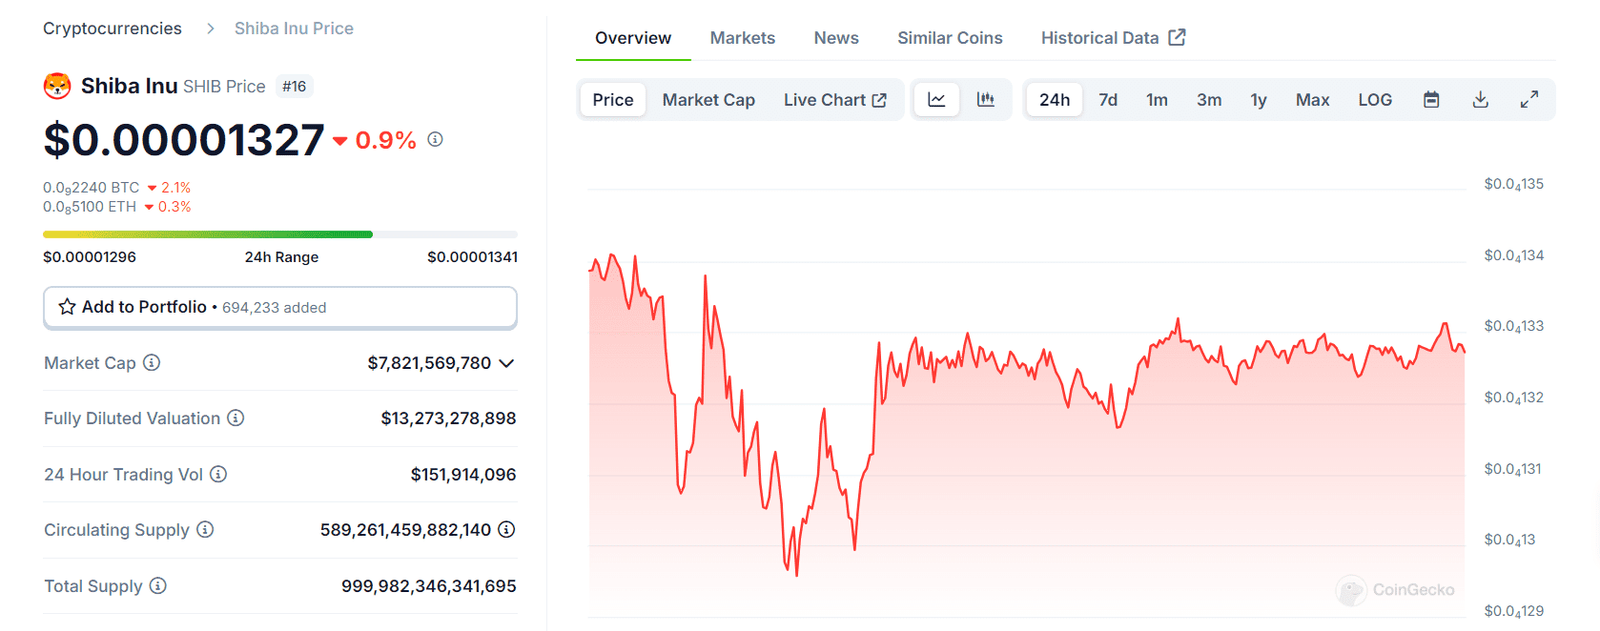
Task: Show Total Supply info icon
Action: coord(158,586)
